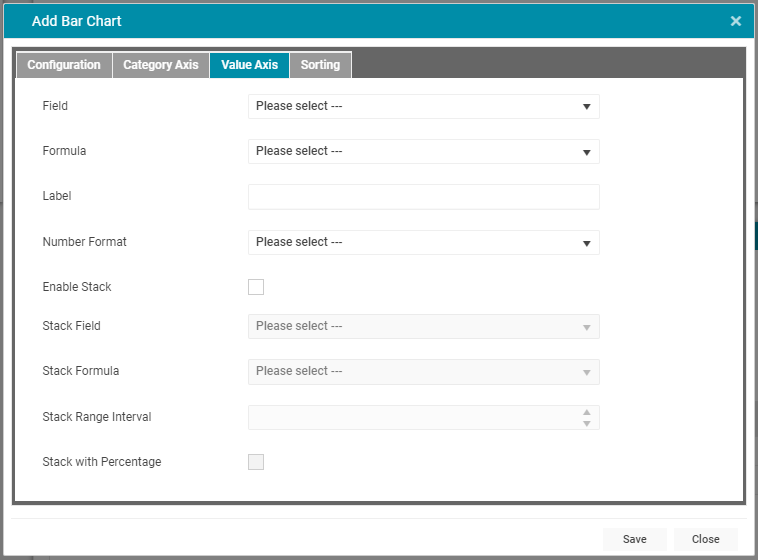The height and width of the screenshot is (560, 758).
Task: Click the Number Format dropdown arrow icon
Action: [586, 243]
